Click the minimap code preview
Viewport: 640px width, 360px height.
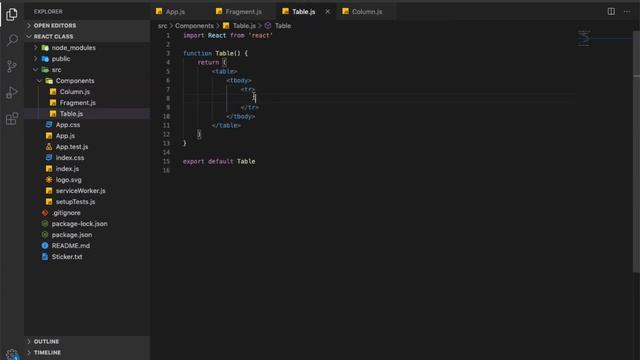(x=584, y=38)
